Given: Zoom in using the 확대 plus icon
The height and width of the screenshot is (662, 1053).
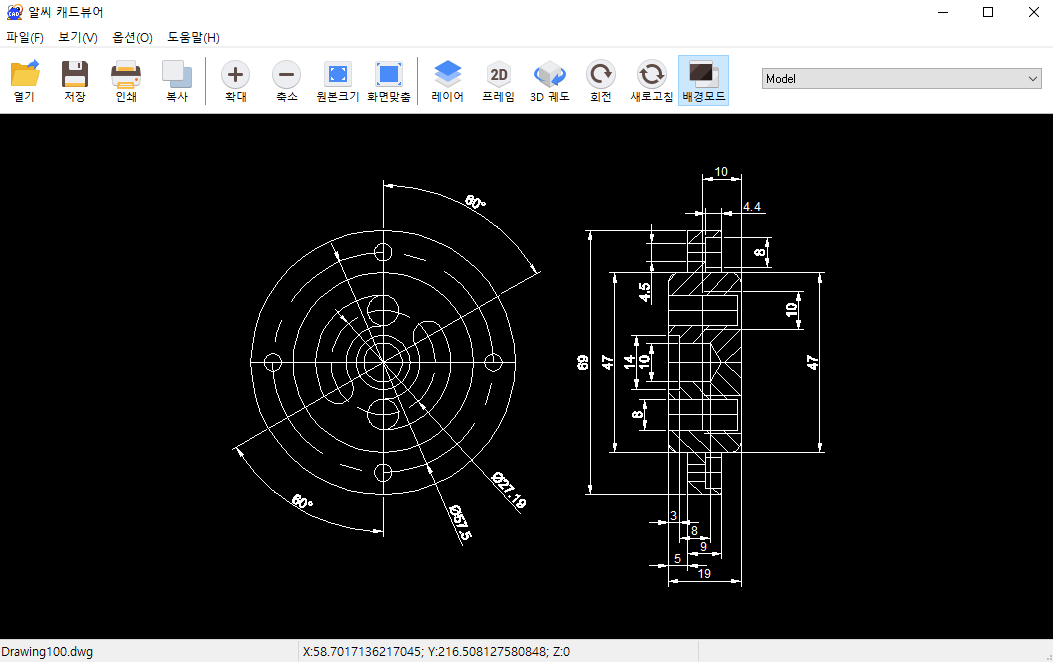Looking at the screenshot, I should tap(235, 80).
